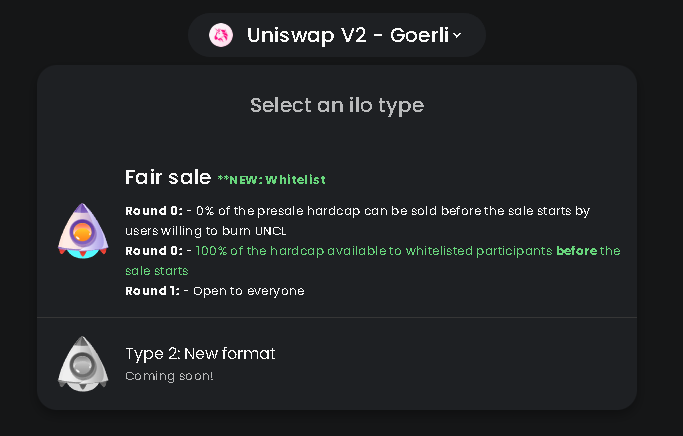The width and height of the screenshot is (683, 436).
Task: Click the bold green word before
Action: (576, 251)
